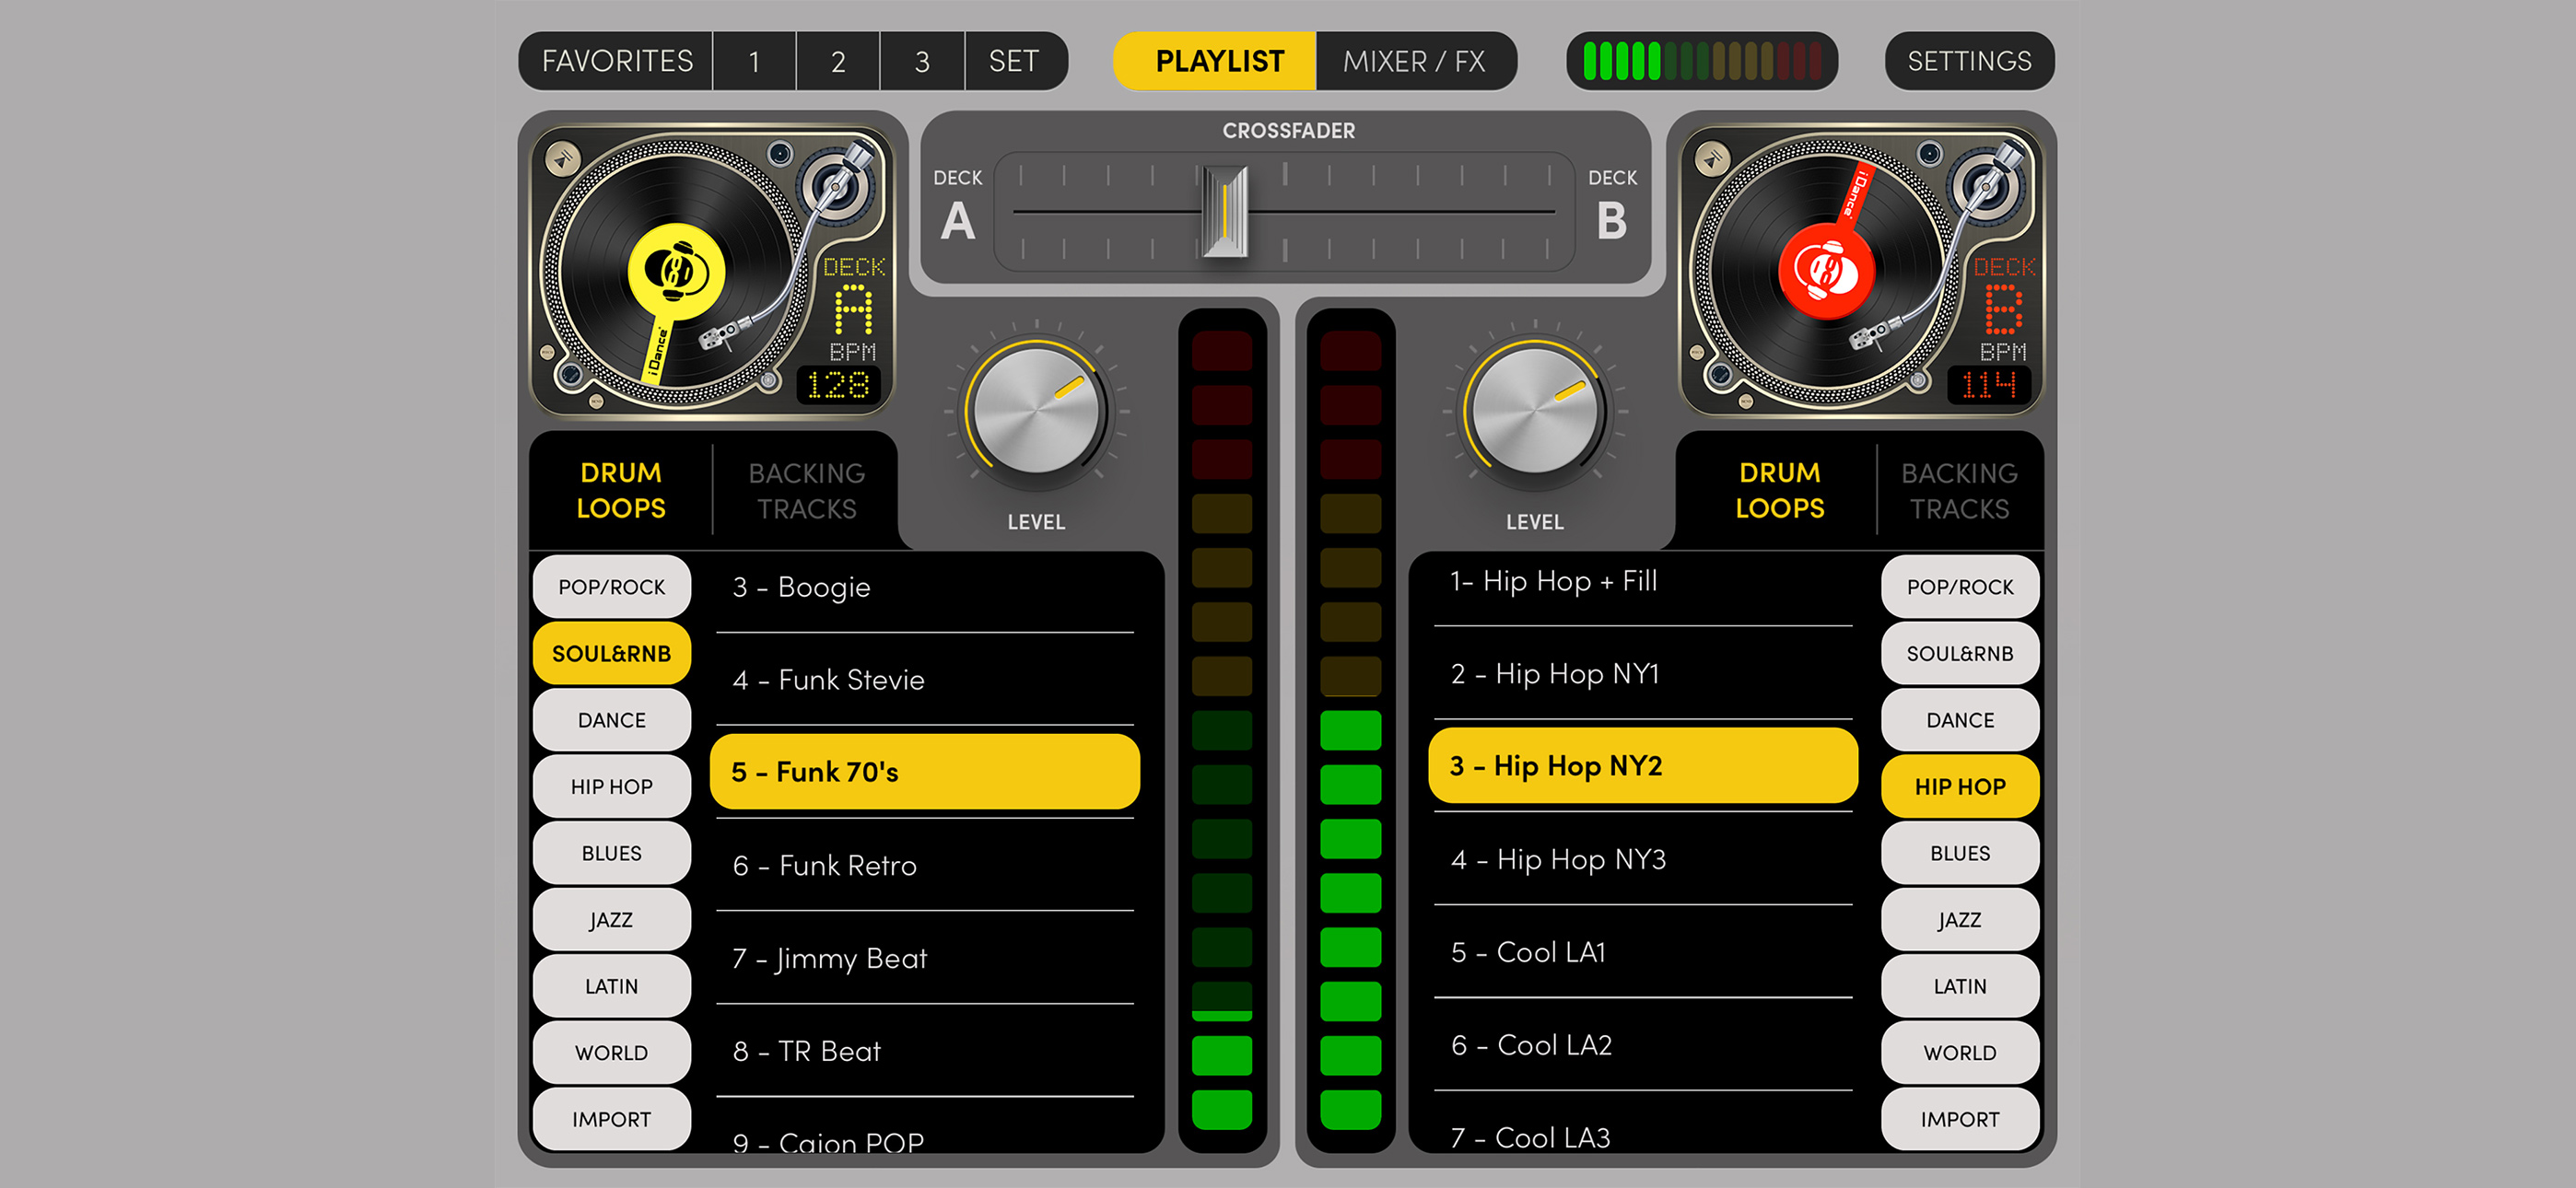Click the Deck A turntable vinyl
This screenshot has width=2576, height=1188.
pyautogui.click(x=677, y=270)
